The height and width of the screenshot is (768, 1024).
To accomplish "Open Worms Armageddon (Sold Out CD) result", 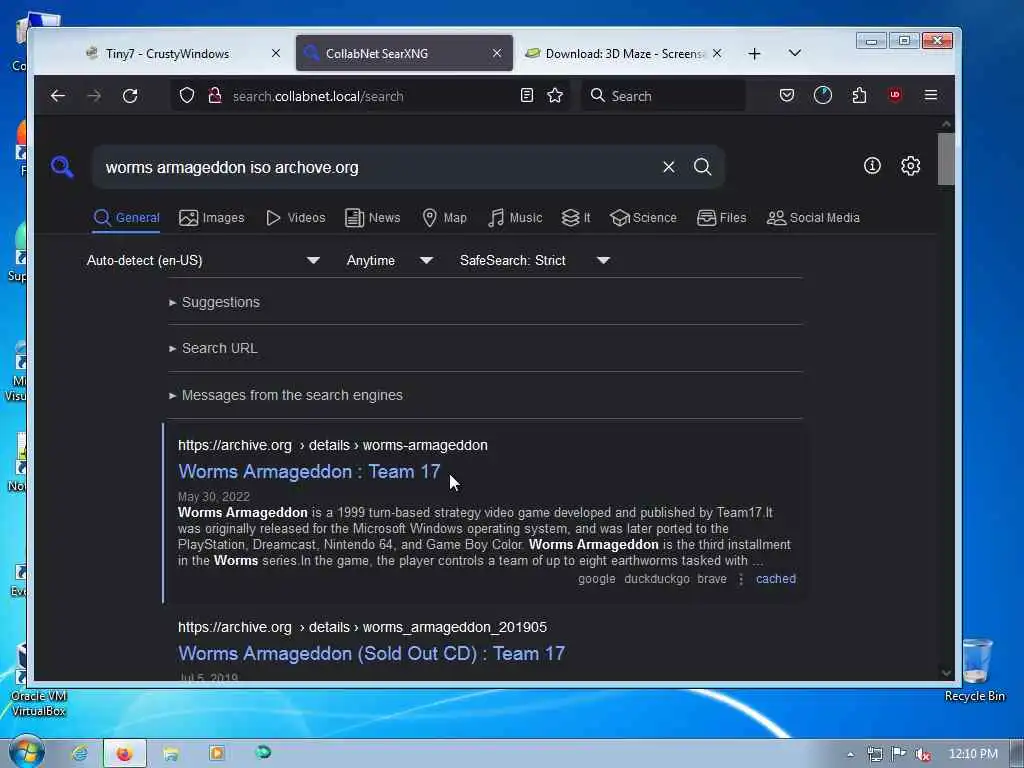I will (372, 654).
